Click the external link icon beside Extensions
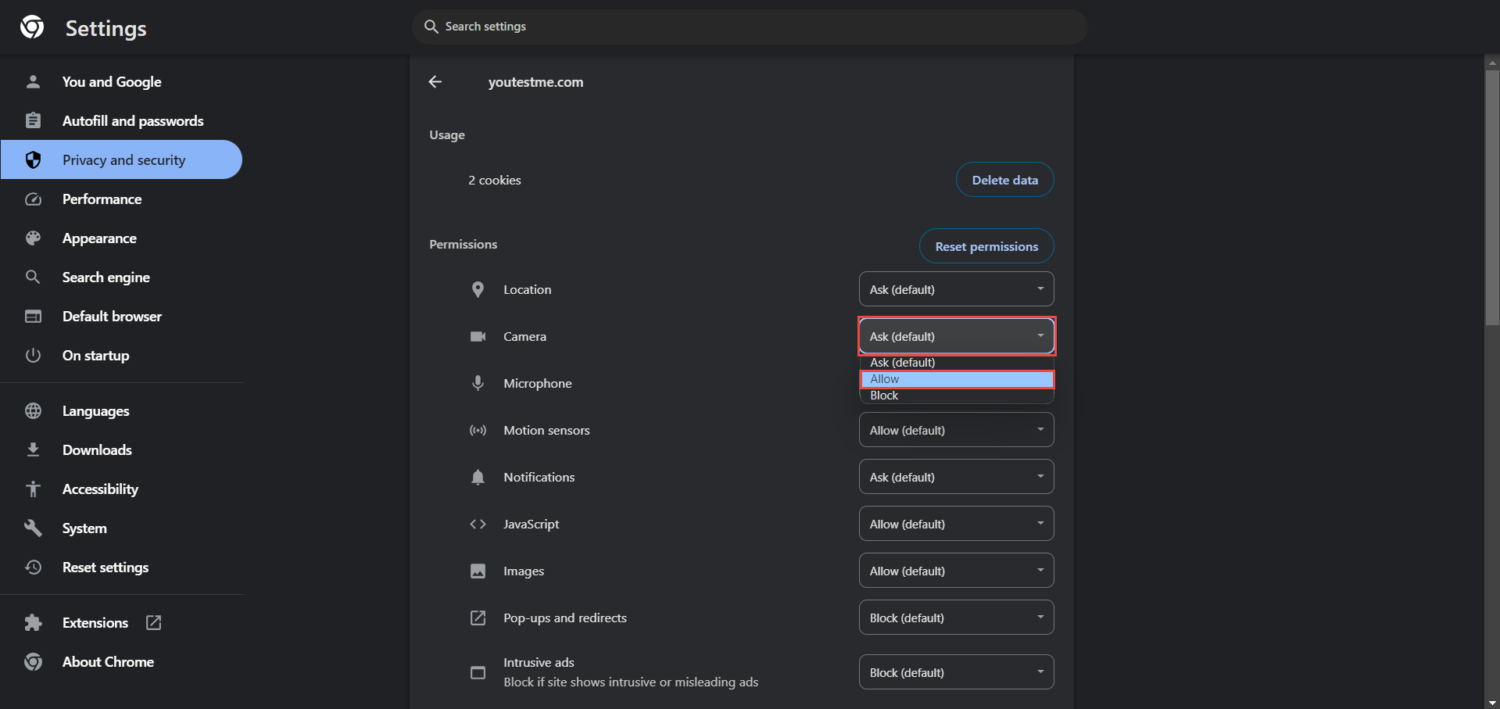 pos(153,622)
